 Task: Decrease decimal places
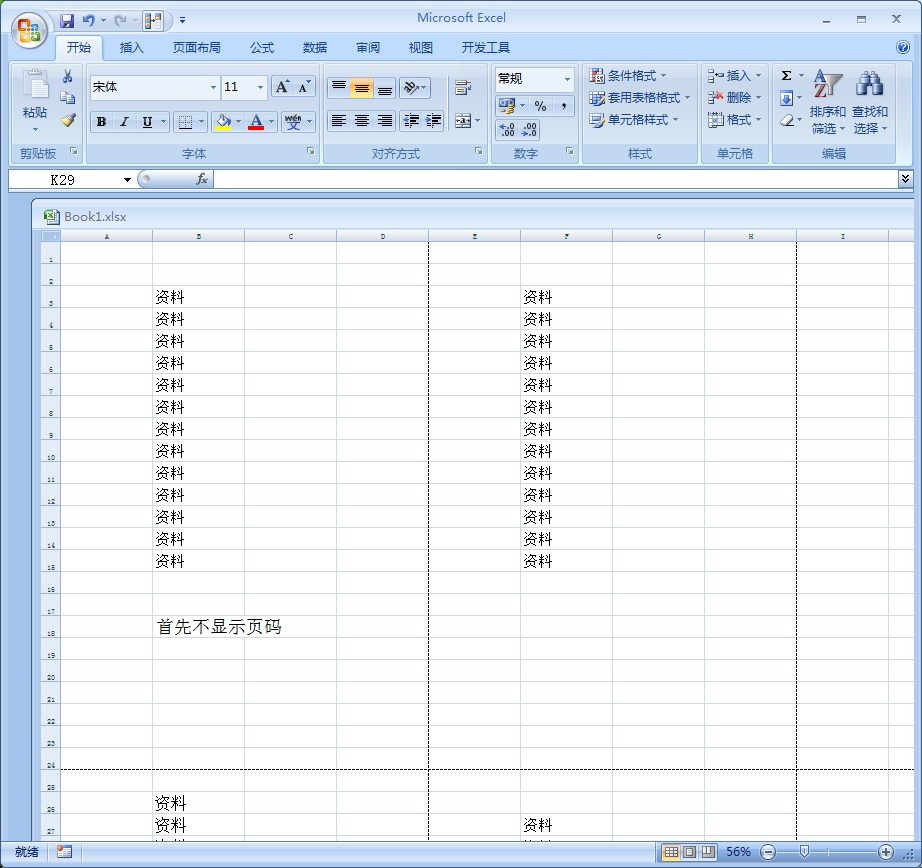coord(529,129)
